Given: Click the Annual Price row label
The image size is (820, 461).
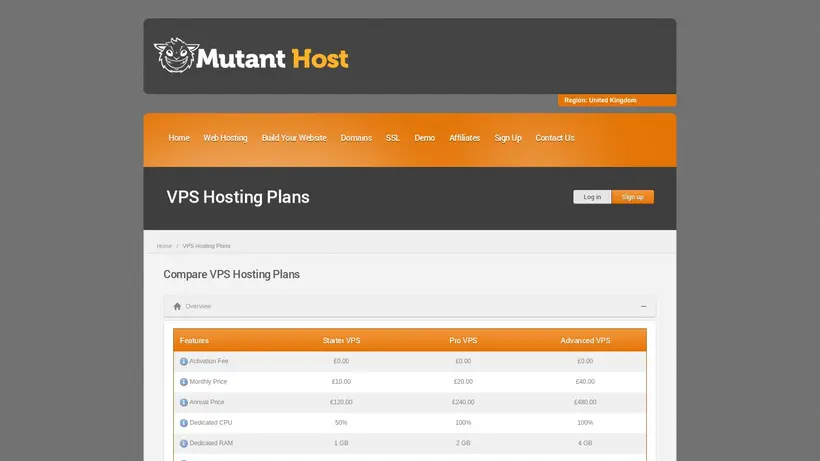Looking at the screenshot, I should [x=207, y=402].
